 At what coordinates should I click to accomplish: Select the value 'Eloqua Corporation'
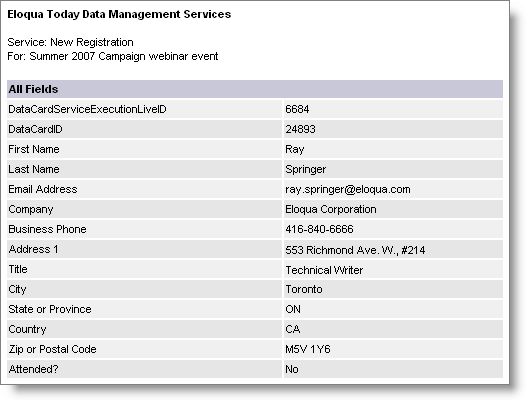[330, 209]
